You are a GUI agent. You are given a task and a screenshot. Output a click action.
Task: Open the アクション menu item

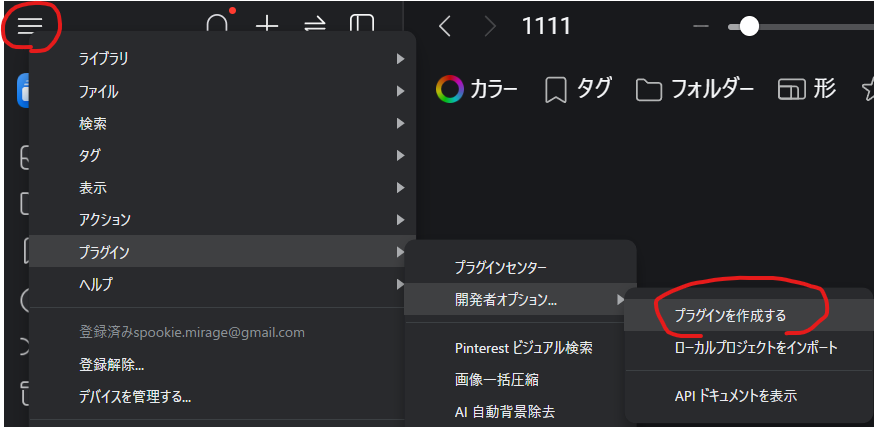222,220
